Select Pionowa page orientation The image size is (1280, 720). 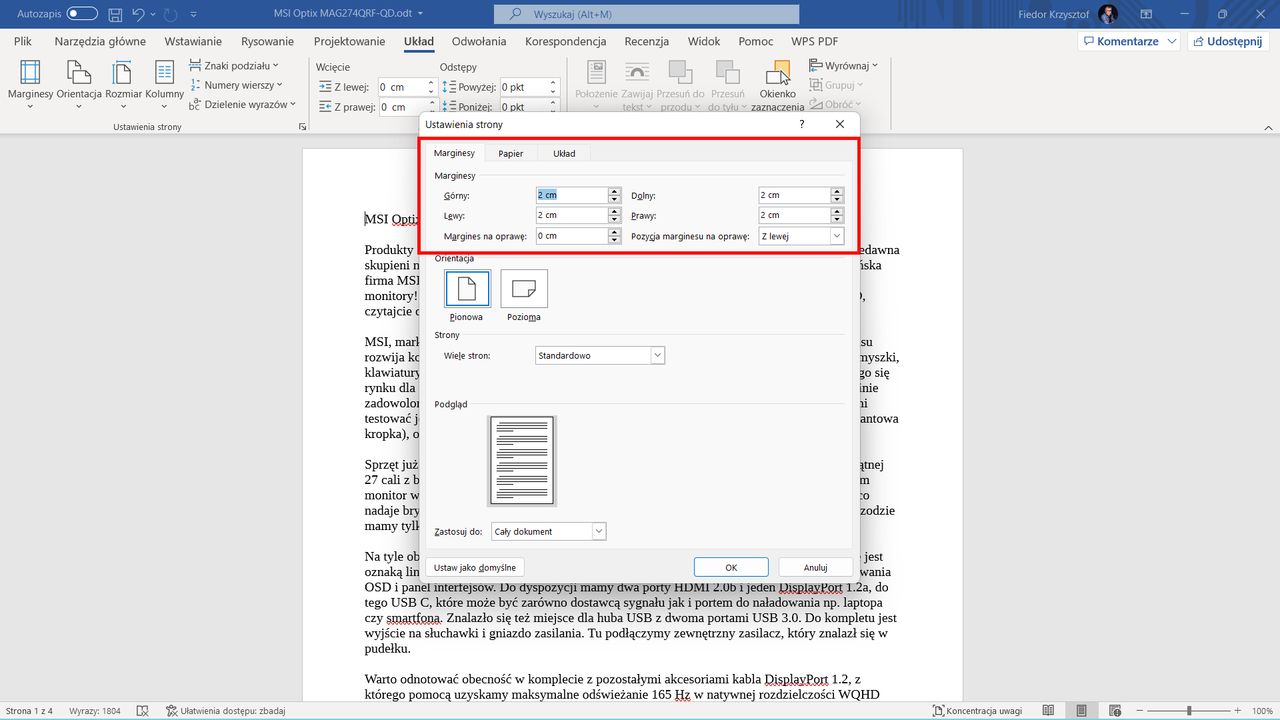pyautogui.click(x=466, y=290)
